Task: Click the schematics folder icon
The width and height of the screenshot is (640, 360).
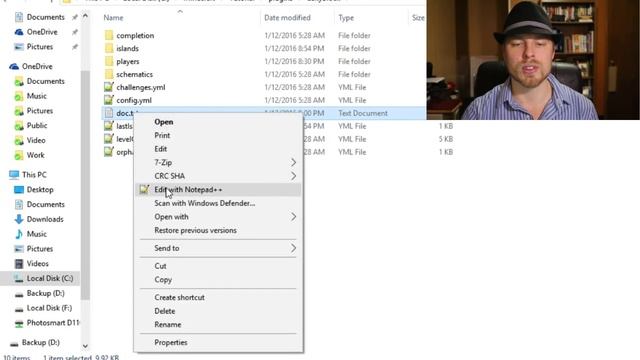Action: point(109,74)
